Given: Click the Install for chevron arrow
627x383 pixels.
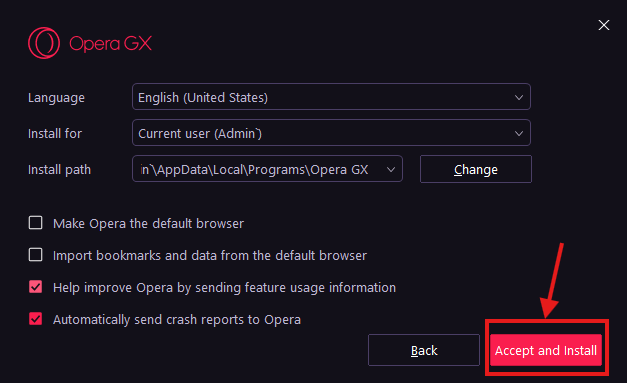Looking at the screenshot, I should [x=519, y=134].
